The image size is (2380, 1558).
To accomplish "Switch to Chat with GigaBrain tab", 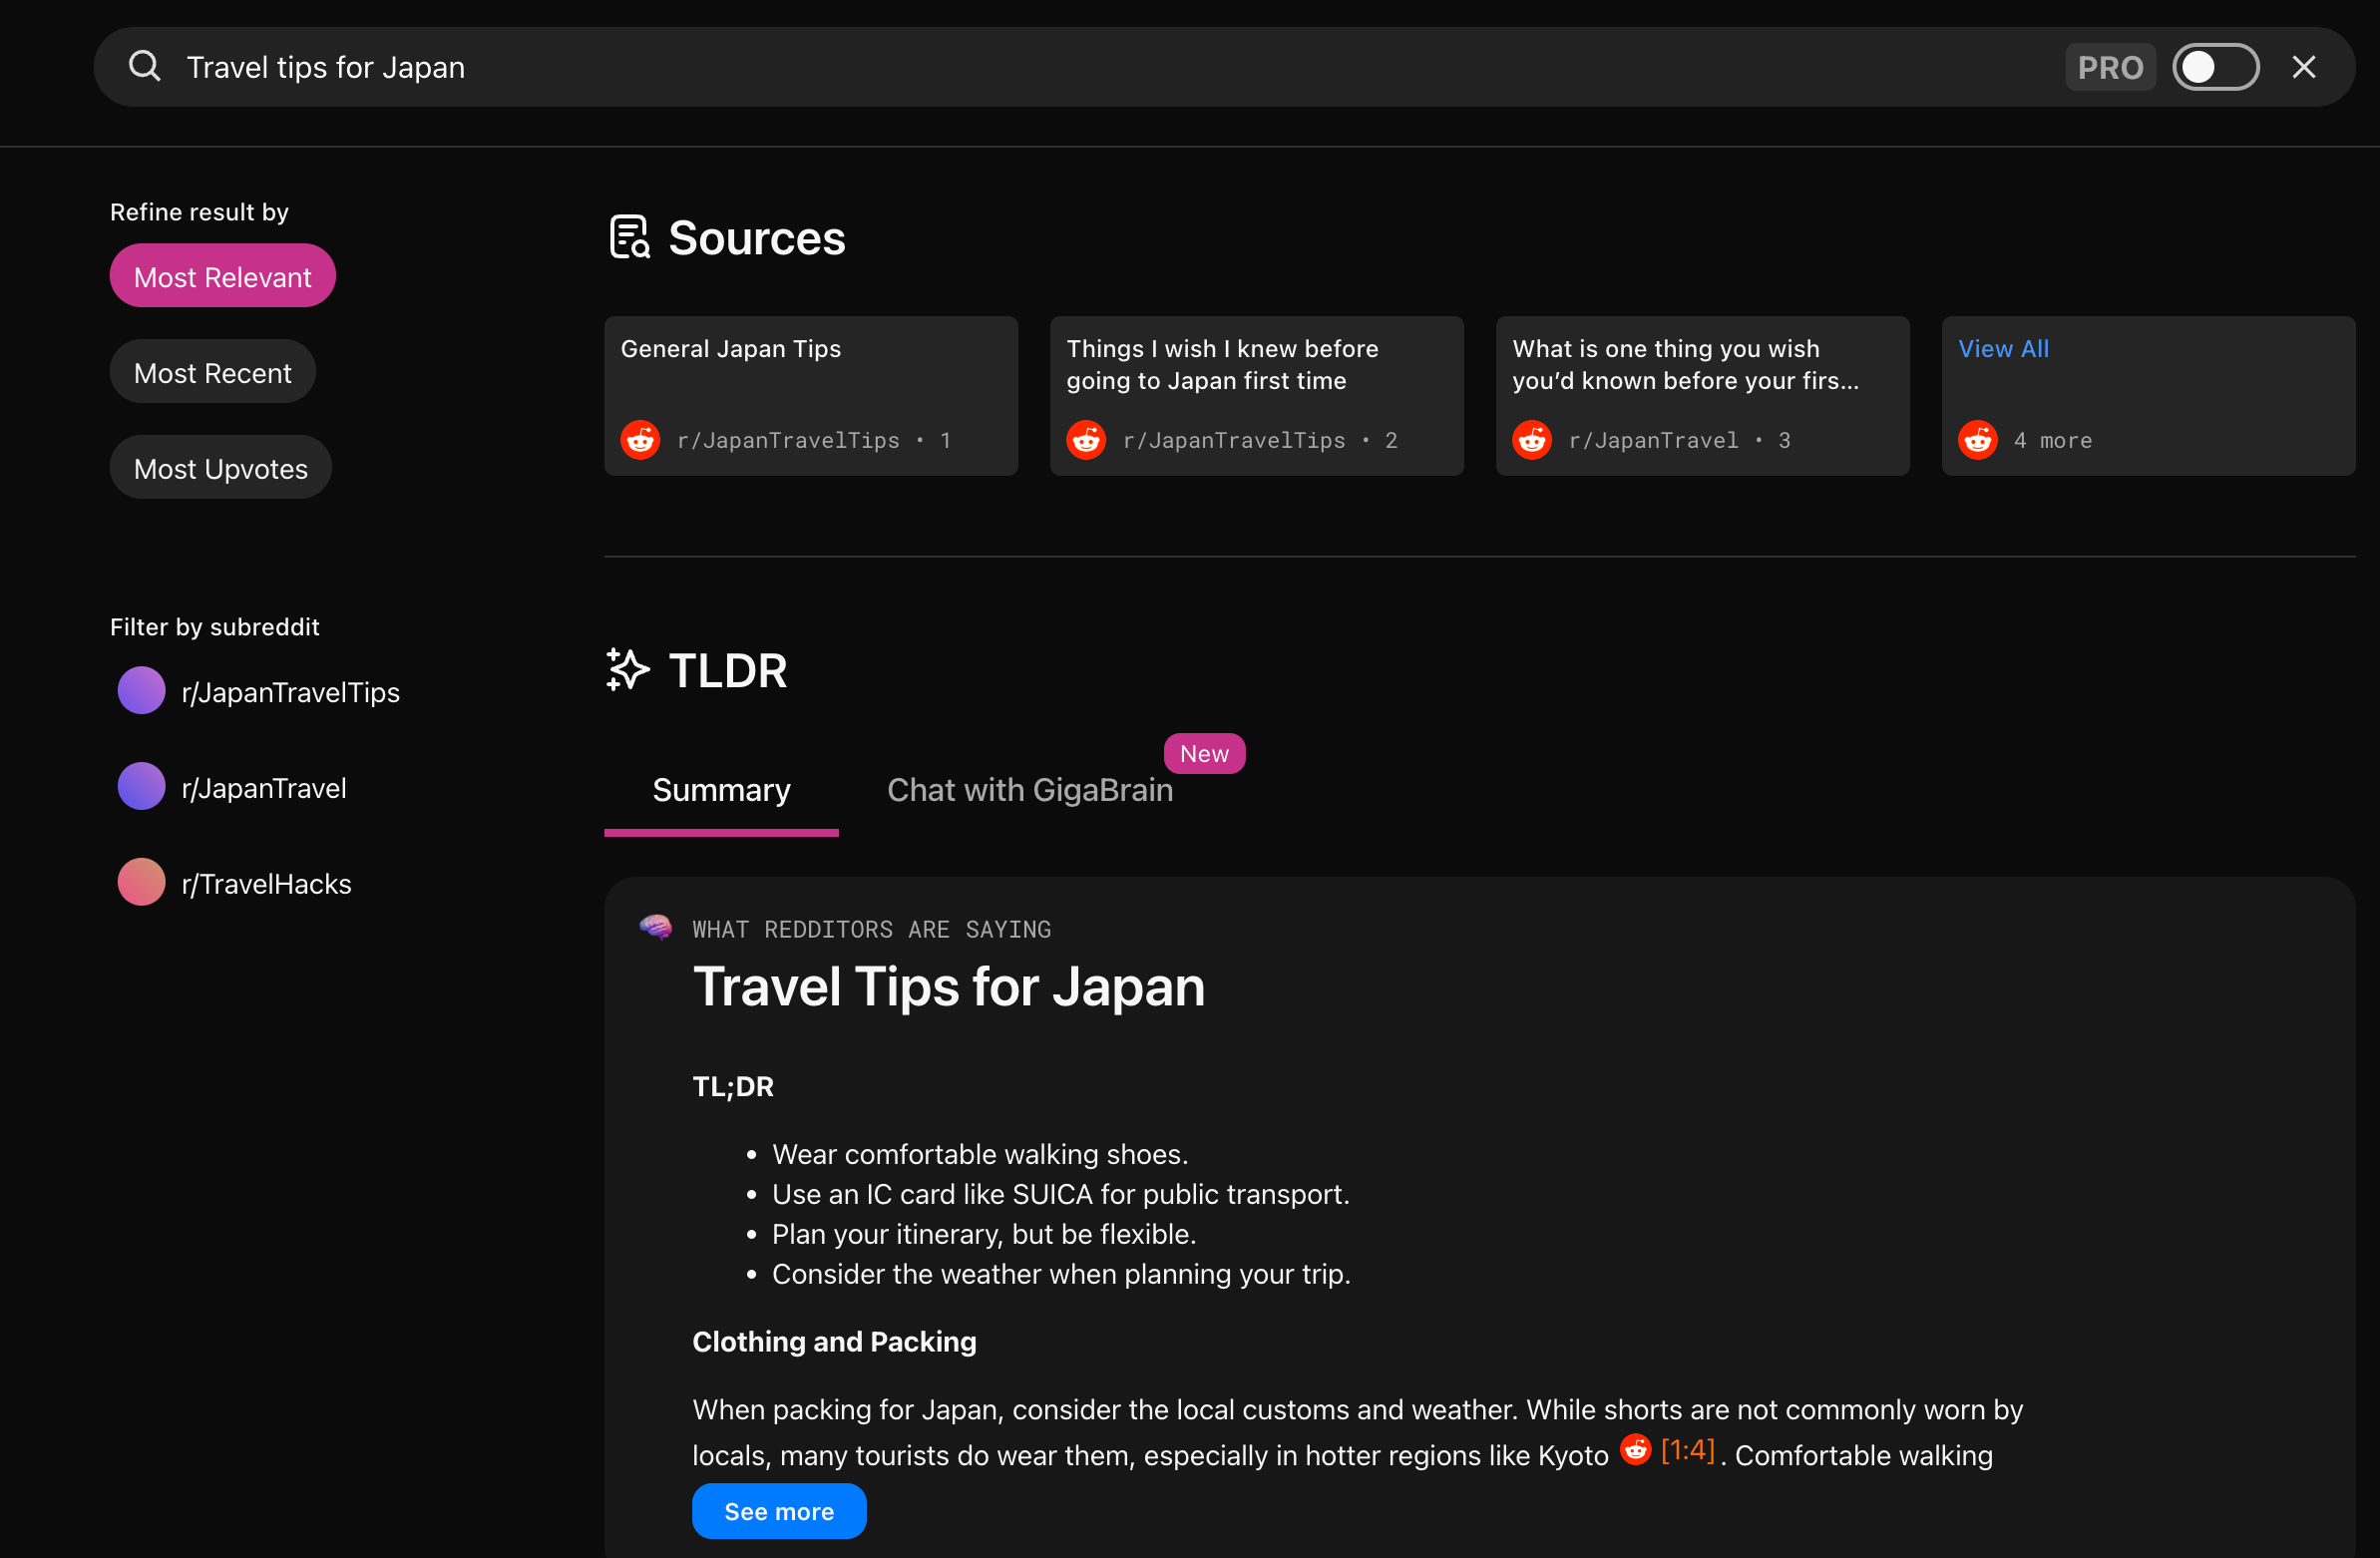I will 1029,790.
